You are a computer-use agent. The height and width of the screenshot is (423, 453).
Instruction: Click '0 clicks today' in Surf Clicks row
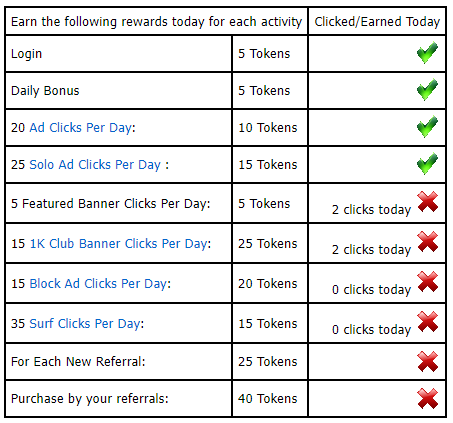click(371, 330)
